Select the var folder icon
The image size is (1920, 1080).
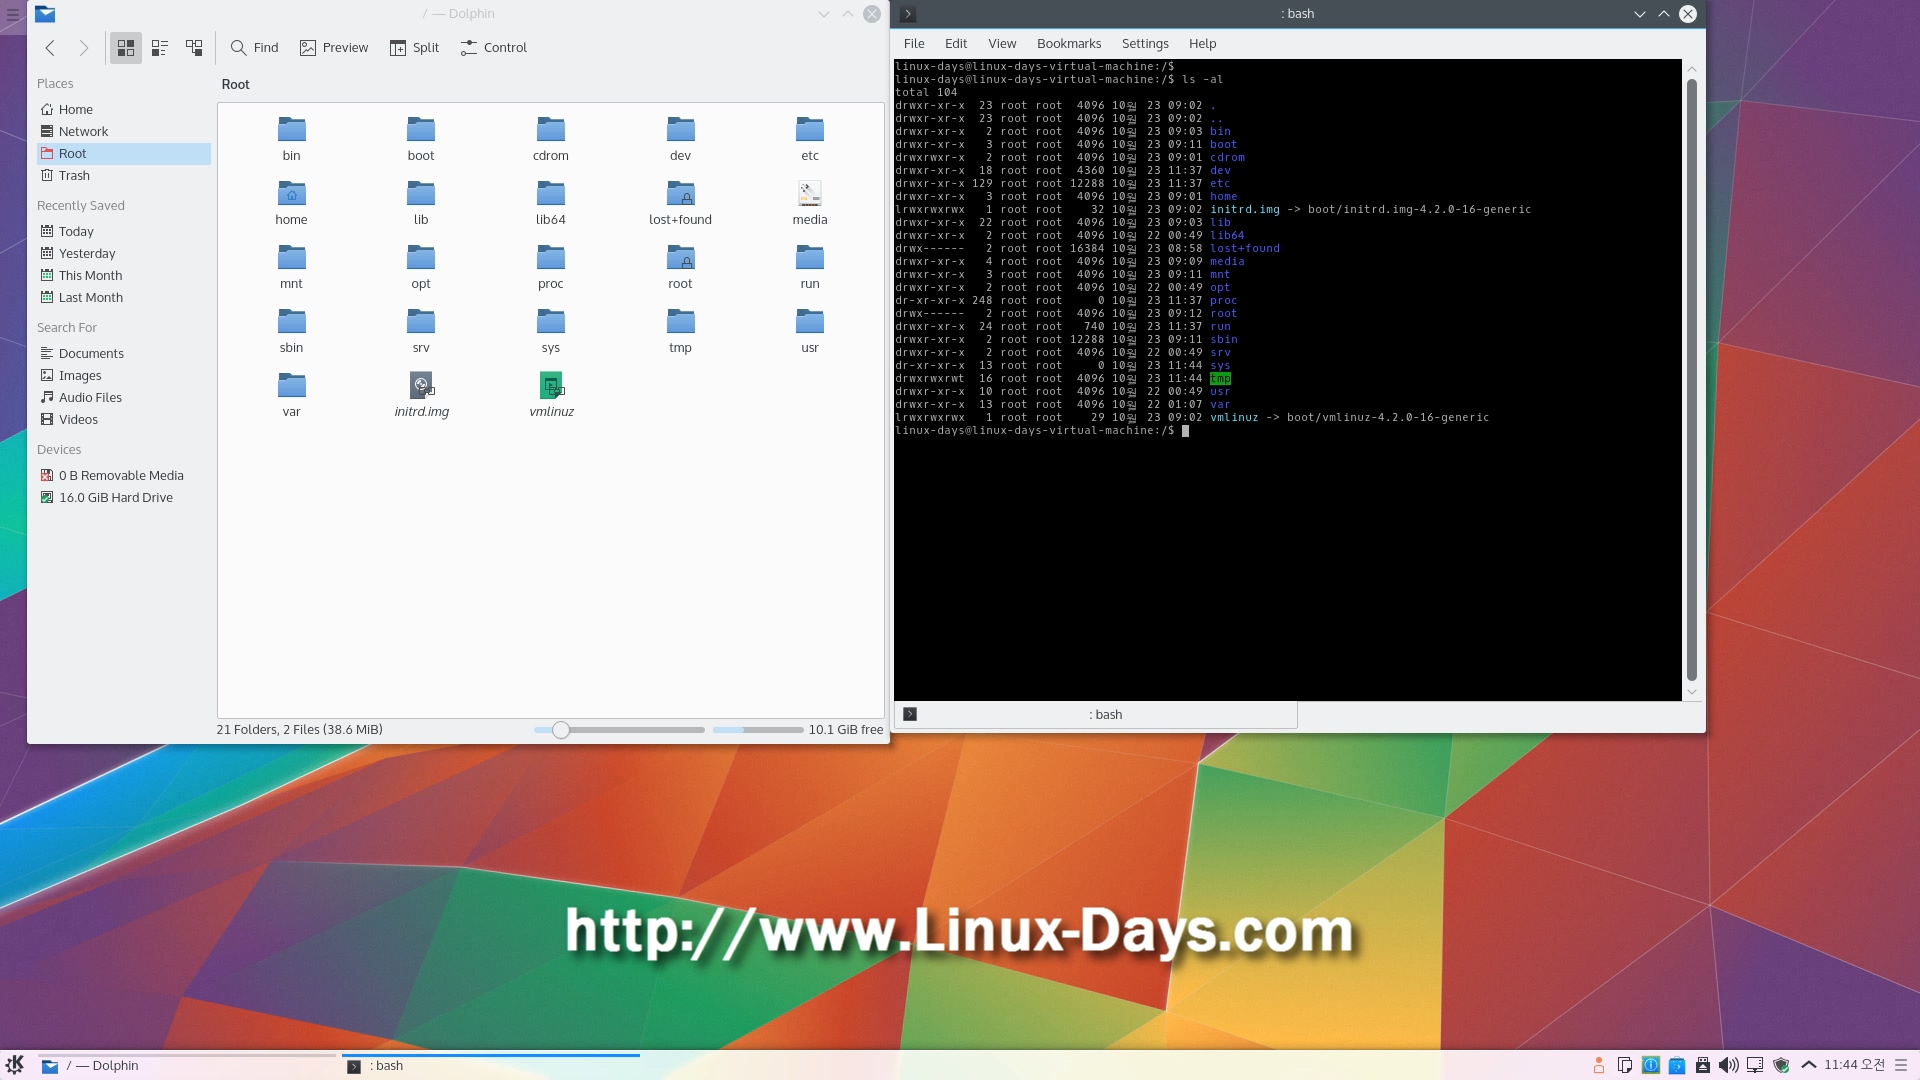292,386
